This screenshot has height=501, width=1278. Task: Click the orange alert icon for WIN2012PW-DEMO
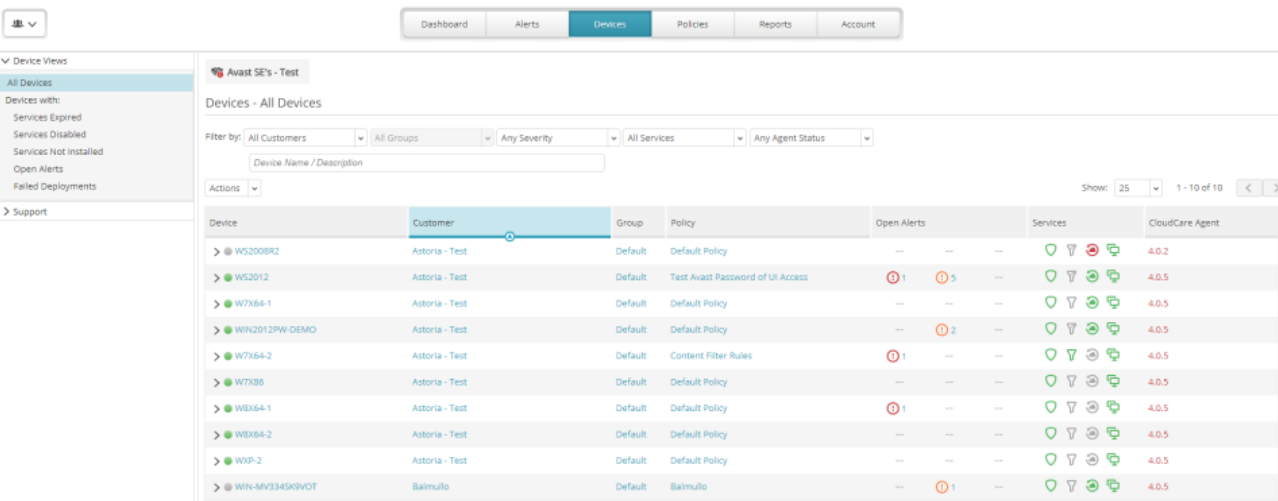pos(941,329)
